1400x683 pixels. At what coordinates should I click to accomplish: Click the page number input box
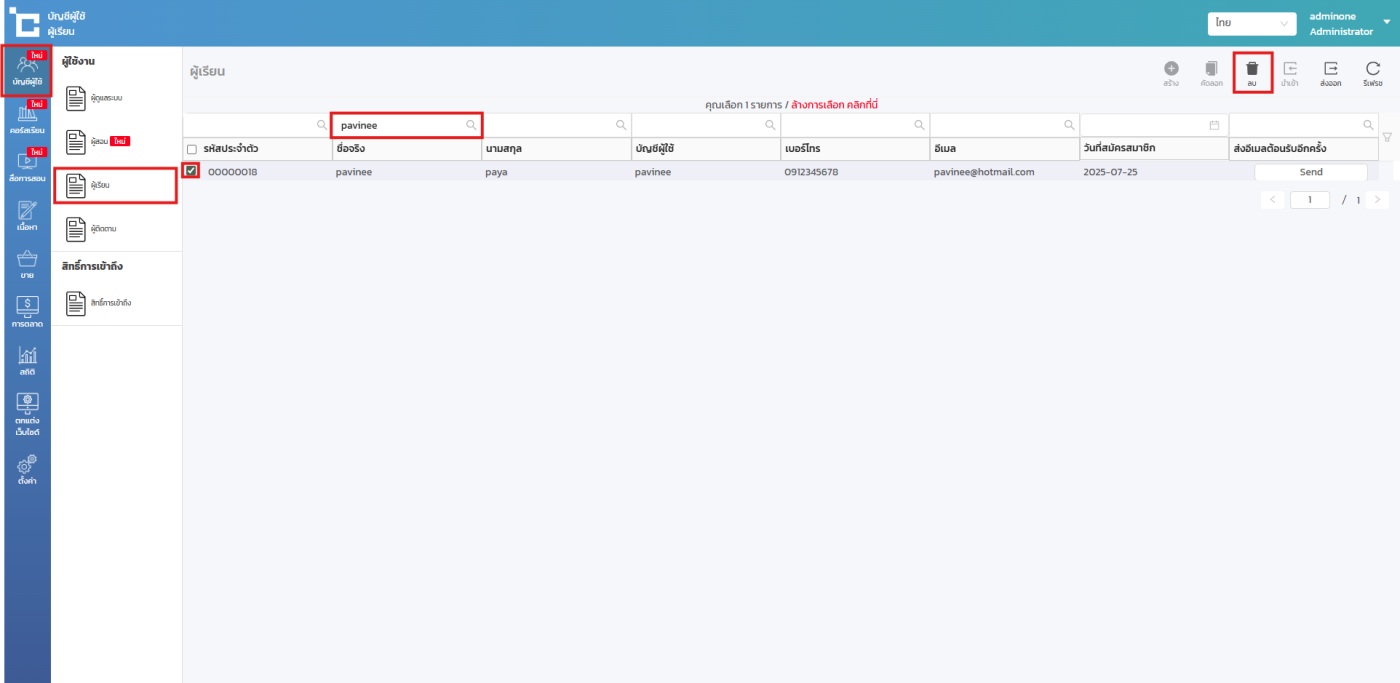click(x=1309, y=200)
